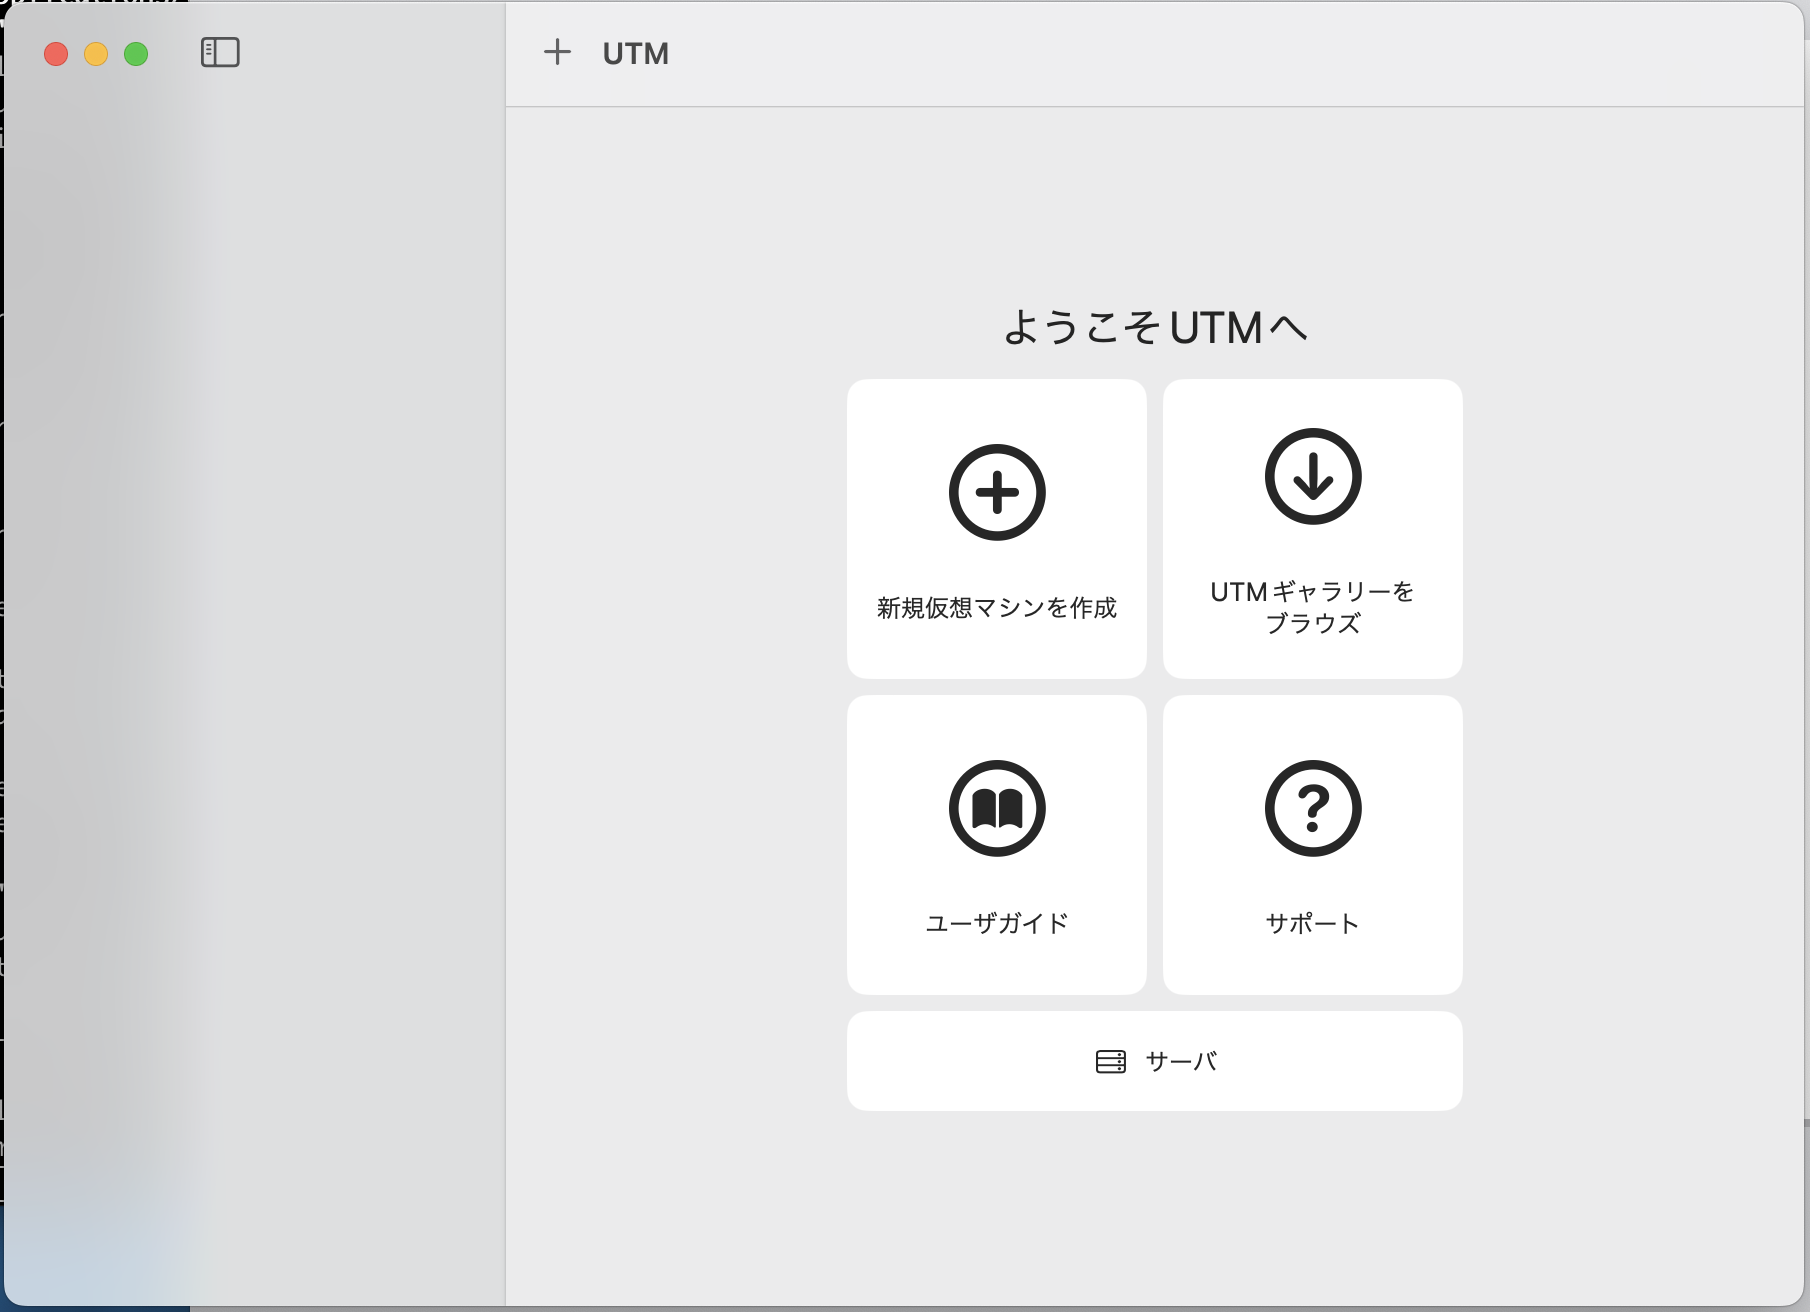1810x1312 pixels.
Task: Toggle the sidebar with the toolbar icon
Action: 220,53
